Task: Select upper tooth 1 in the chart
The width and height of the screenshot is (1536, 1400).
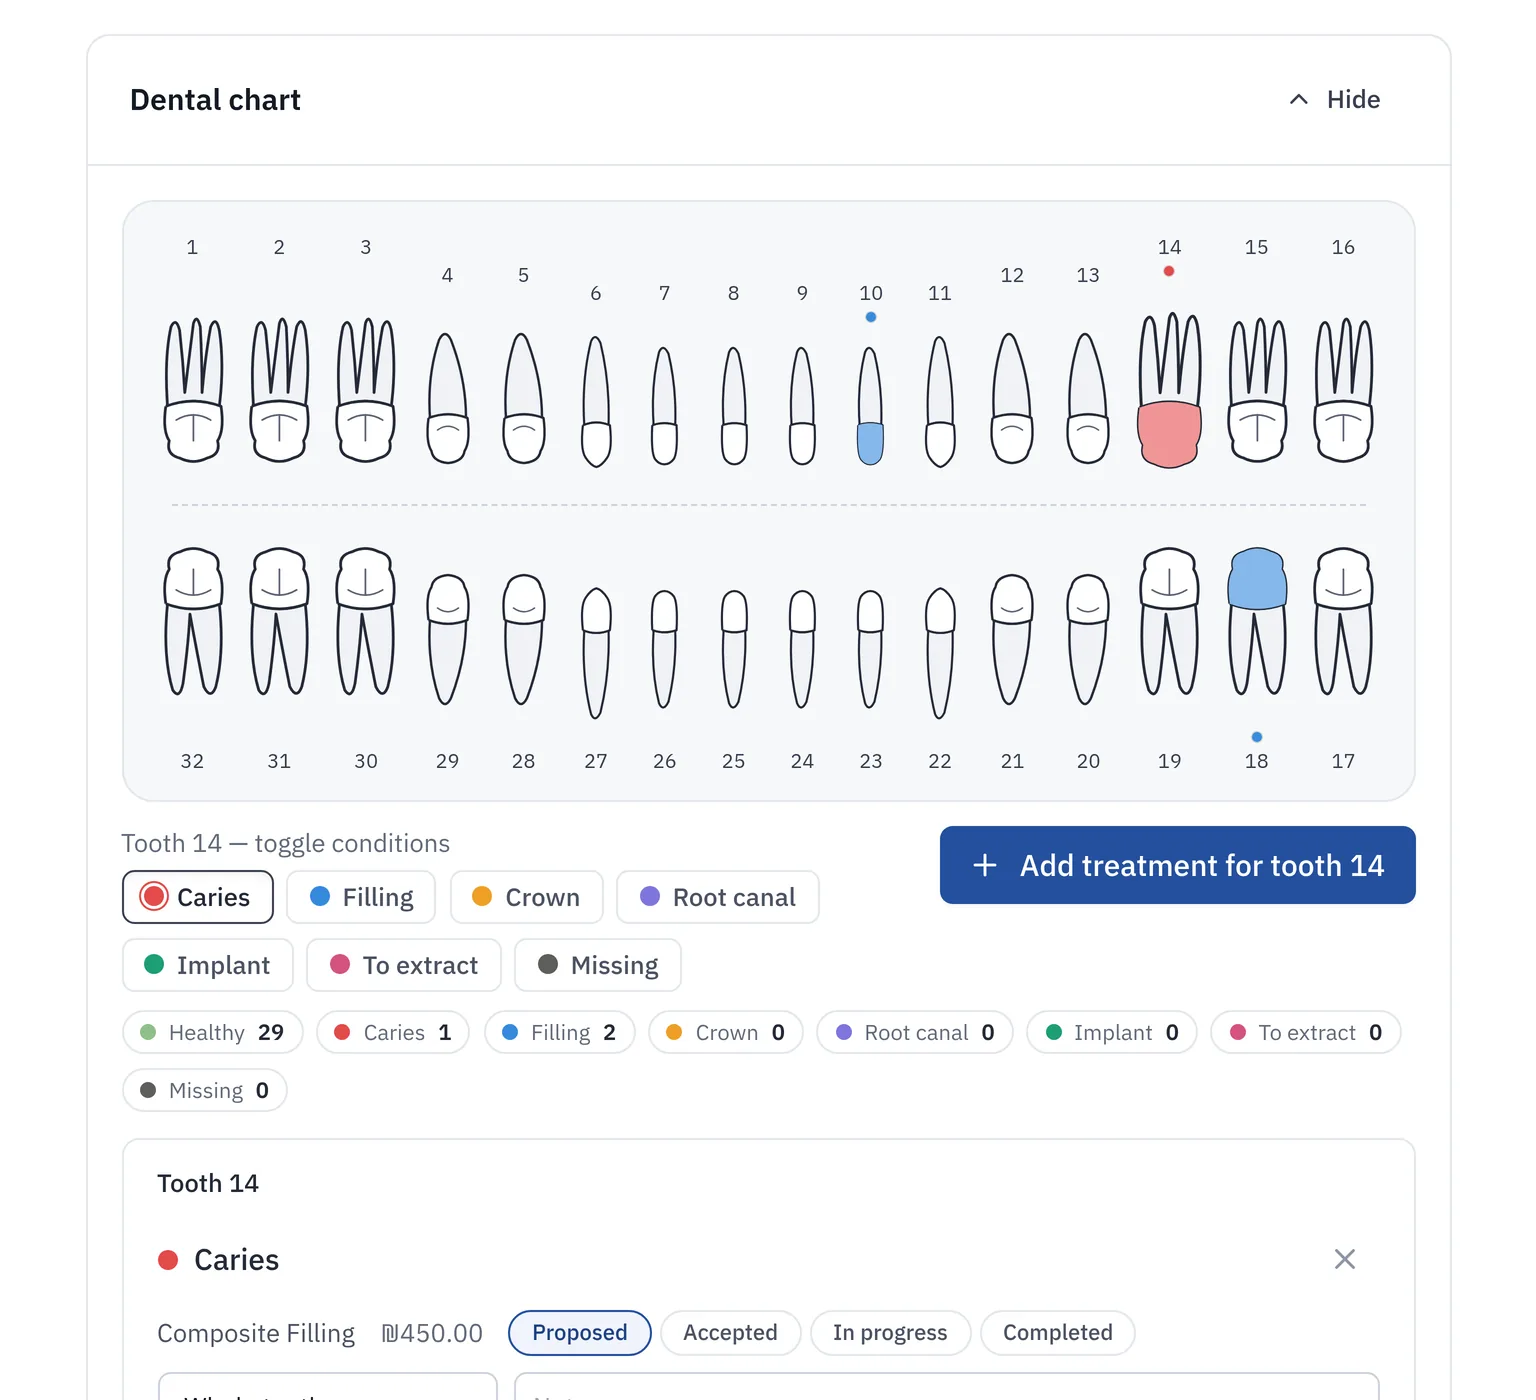Action: (x=193, y=390)
